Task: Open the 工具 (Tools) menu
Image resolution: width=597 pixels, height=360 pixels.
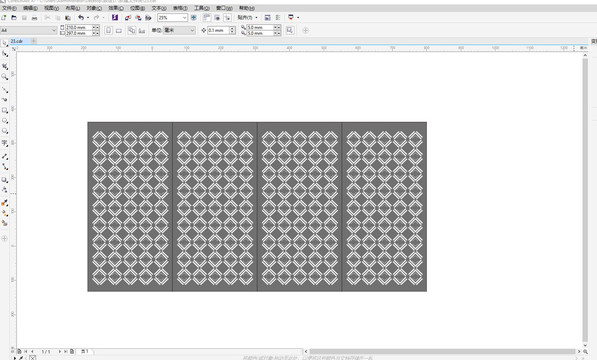Action: [202, 8]
